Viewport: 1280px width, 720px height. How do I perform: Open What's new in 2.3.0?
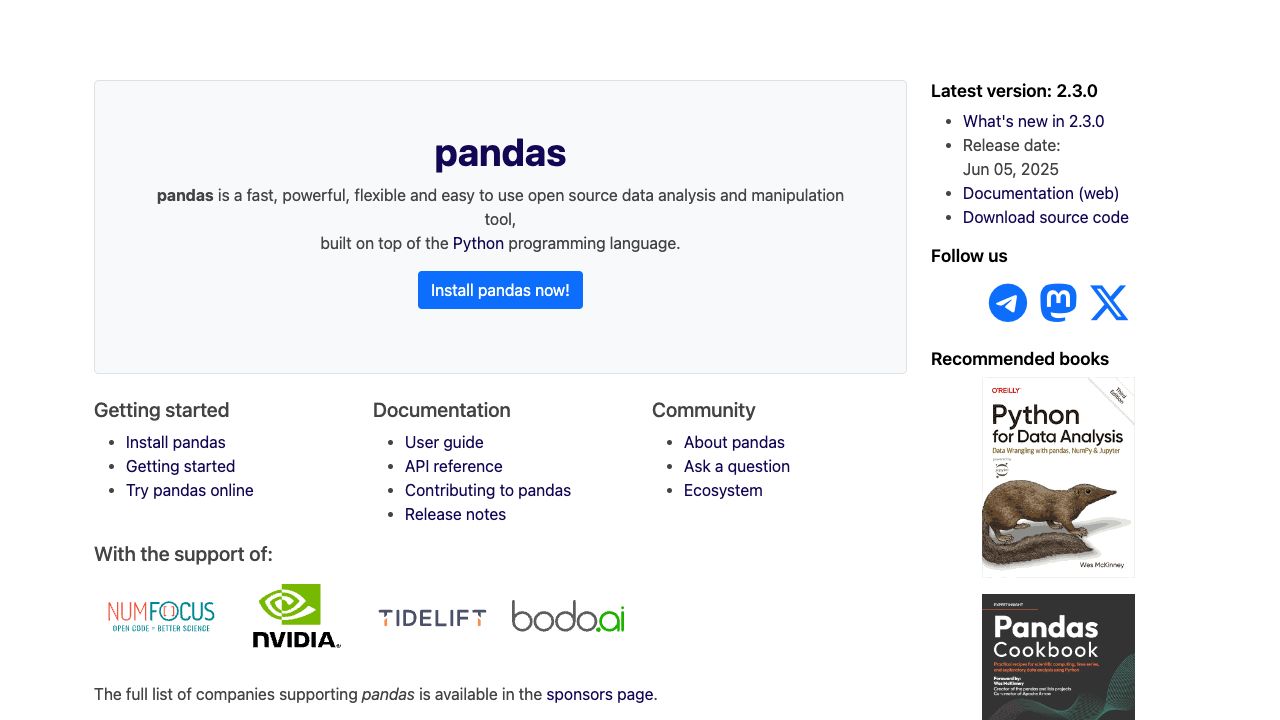(x=1033, y=121)
